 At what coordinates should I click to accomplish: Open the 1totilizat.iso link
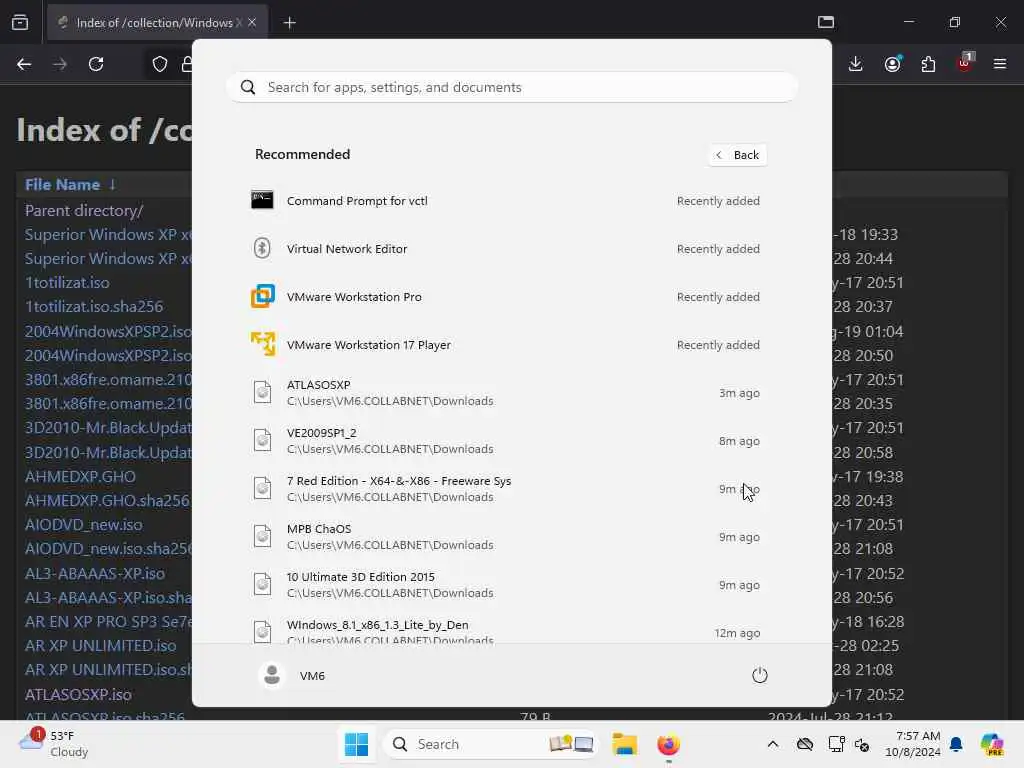67,283
